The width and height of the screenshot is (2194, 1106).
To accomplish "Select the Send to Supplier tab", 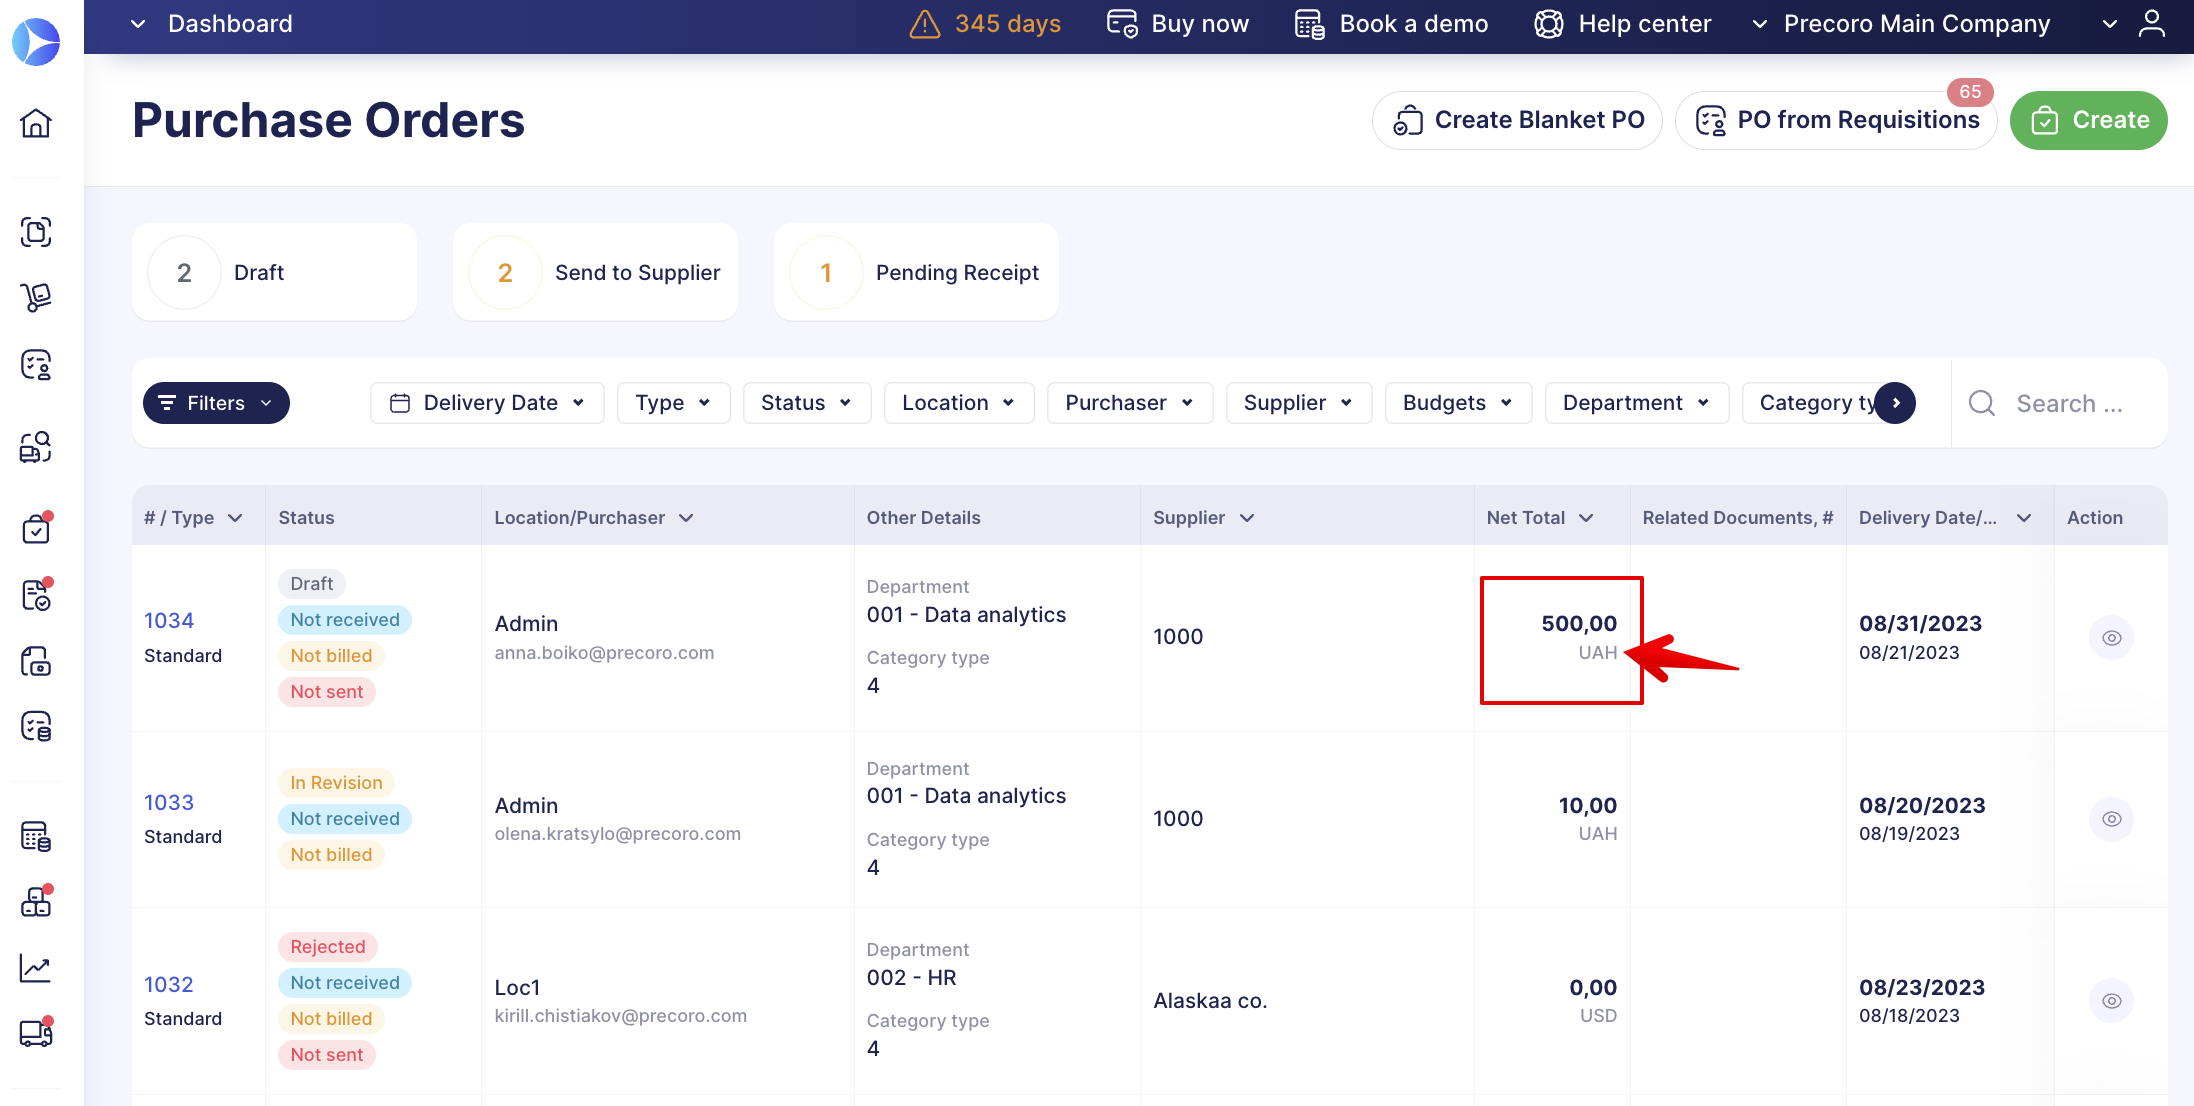I will tap(595, 272).
